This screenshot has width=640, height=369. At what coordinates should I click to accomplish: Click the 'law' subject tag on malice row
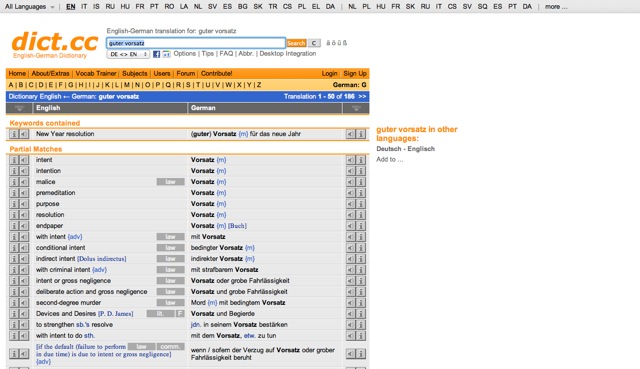171,182
